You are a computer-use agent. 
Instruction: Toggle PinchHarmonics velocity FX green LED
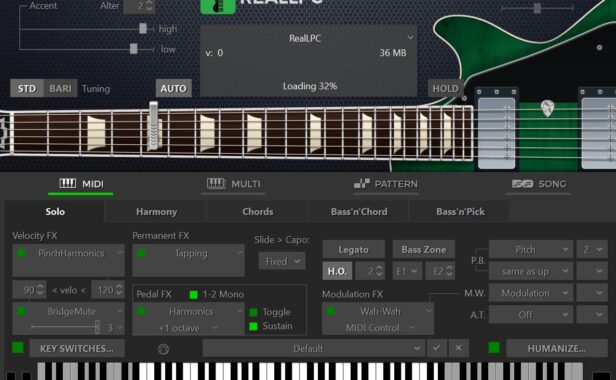click(21, 253)
